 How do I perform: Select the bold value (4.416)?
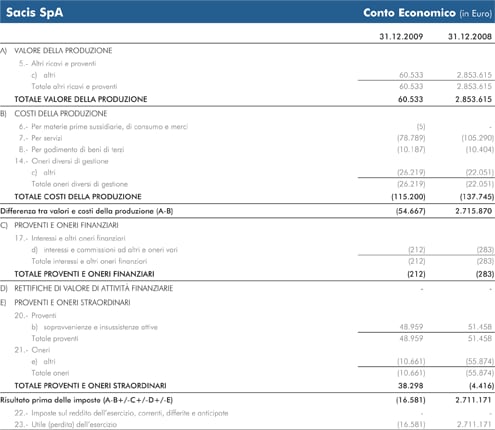[x=481, y=386]
